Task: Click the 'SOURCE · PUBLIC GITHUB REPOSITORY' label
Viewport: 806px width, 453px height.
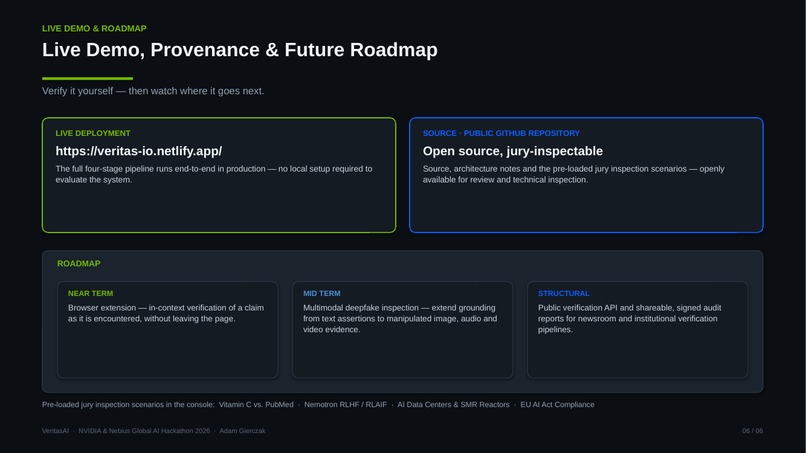Action: tap(501, 133)
